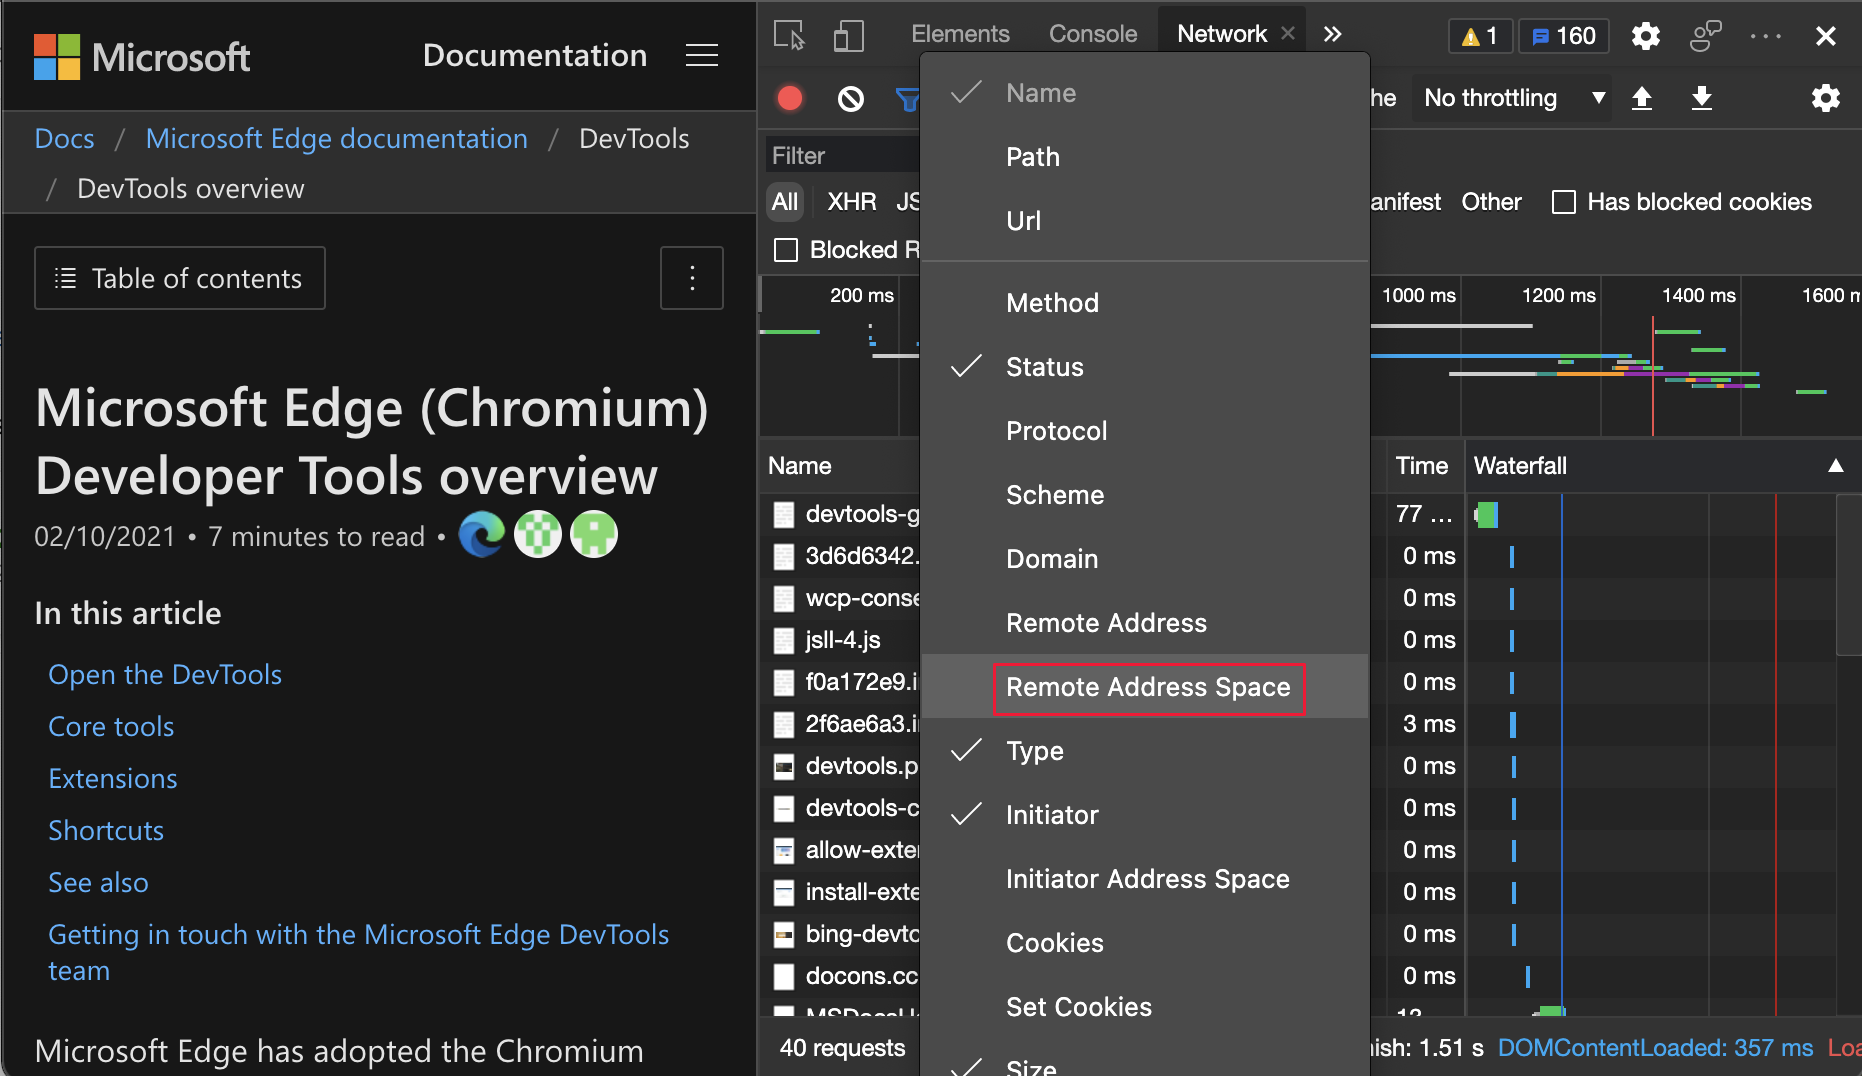Screen dimensions: 1862x1076
Task: Open the Core tools article link
Action: pyautogui.click(x=110, y=726)
